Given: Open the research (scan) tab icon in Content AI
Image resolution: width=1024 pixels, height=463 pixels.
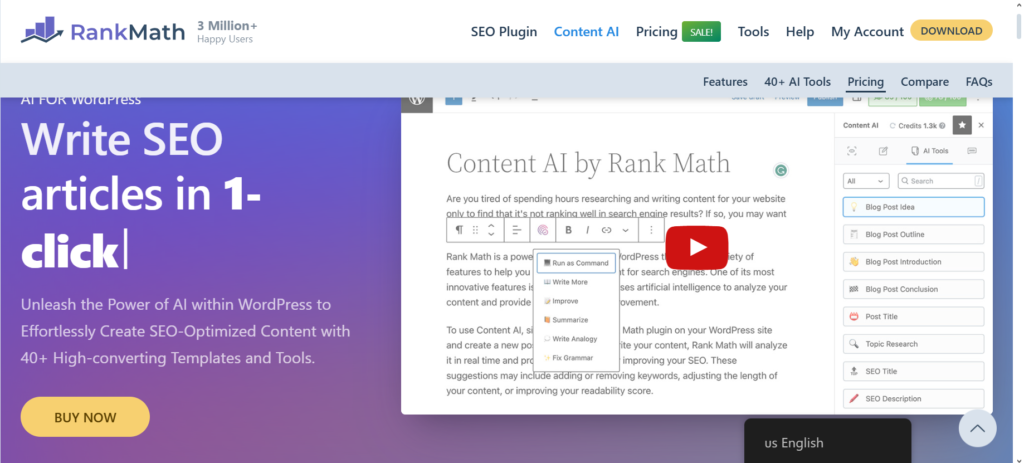Looking at the screenshot, I should [852, 151].
